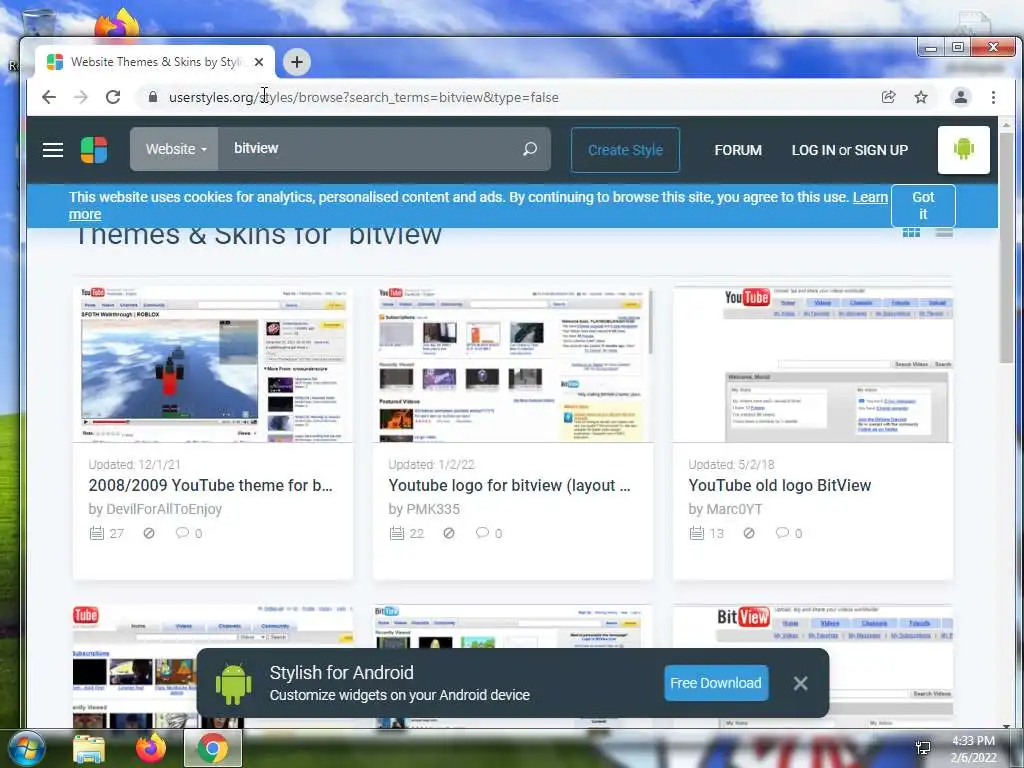Click the Stylish colorful logo icon
The height and width of the screenshot is (768, 1024).
94,150
